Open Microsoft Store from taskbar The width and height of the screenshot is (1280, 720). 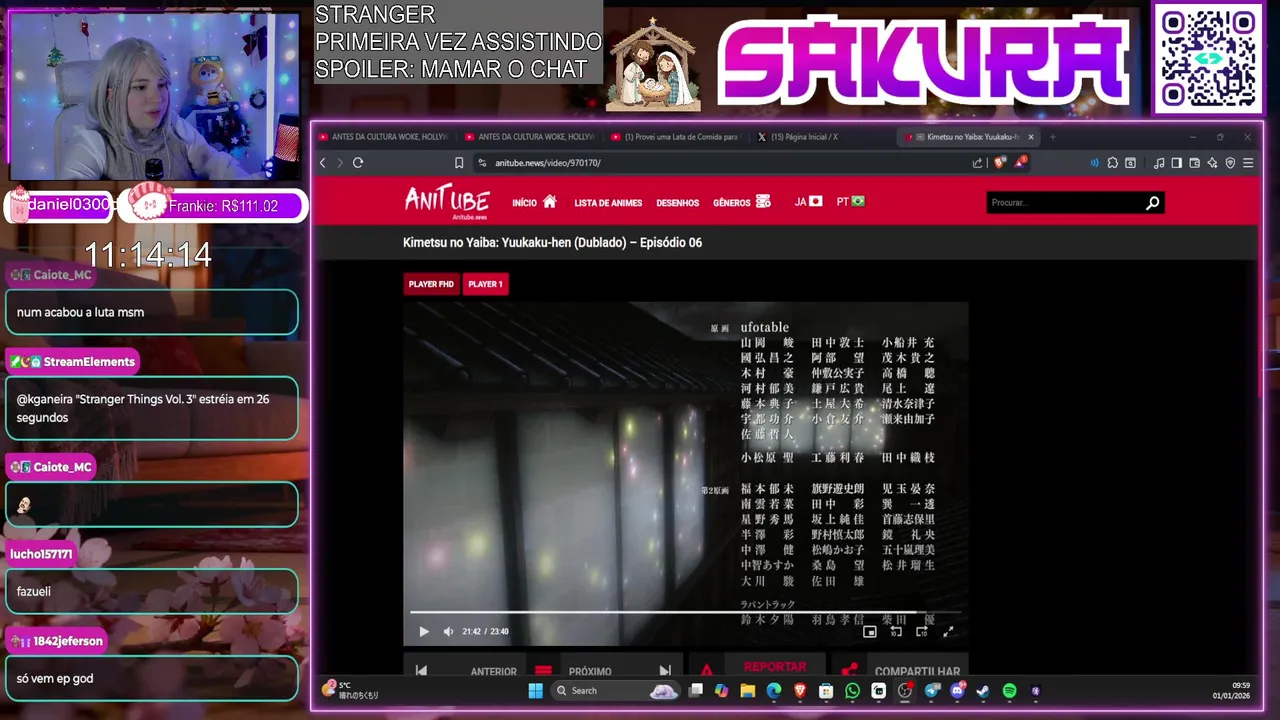pyautogui.click(x=826, y=691)
